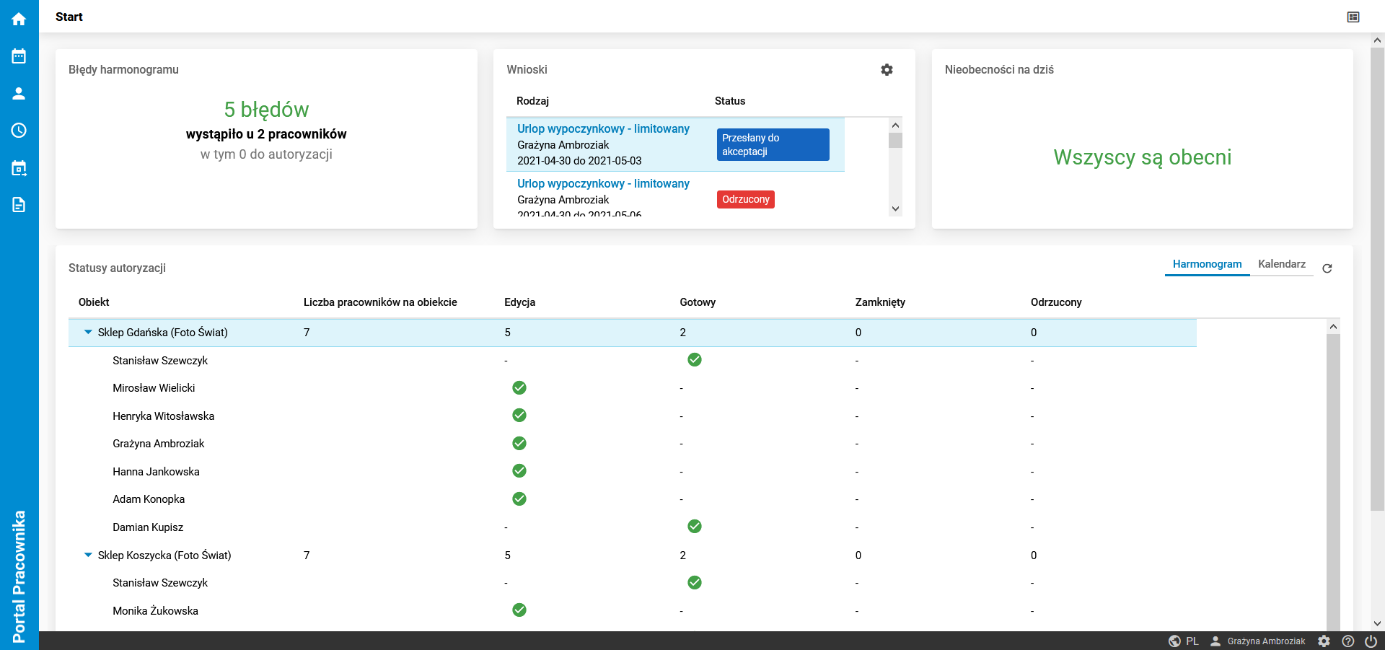Open the clock icon in the left sidebar
The image size is (1385, 650).
coord(18,130)
